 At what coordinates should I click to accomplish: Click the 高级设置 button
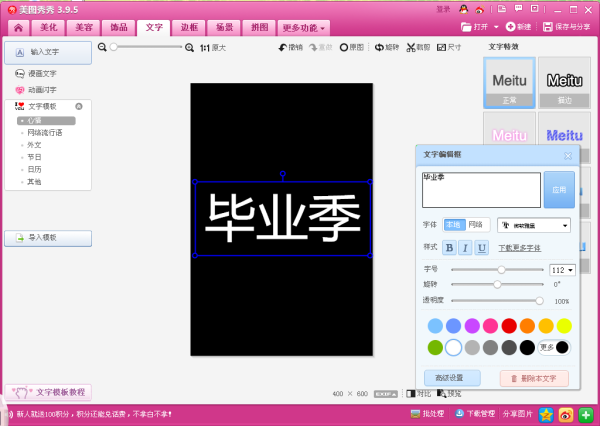point(452,378)
